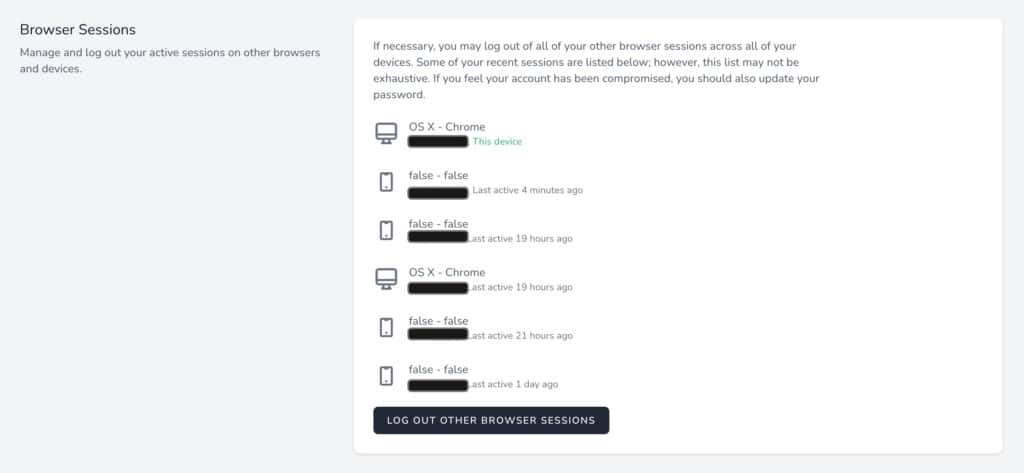This screenshot has width=1024, height=473.
Task: Click the phone icon last active 21 hours ago
Action: click(386, 327)
